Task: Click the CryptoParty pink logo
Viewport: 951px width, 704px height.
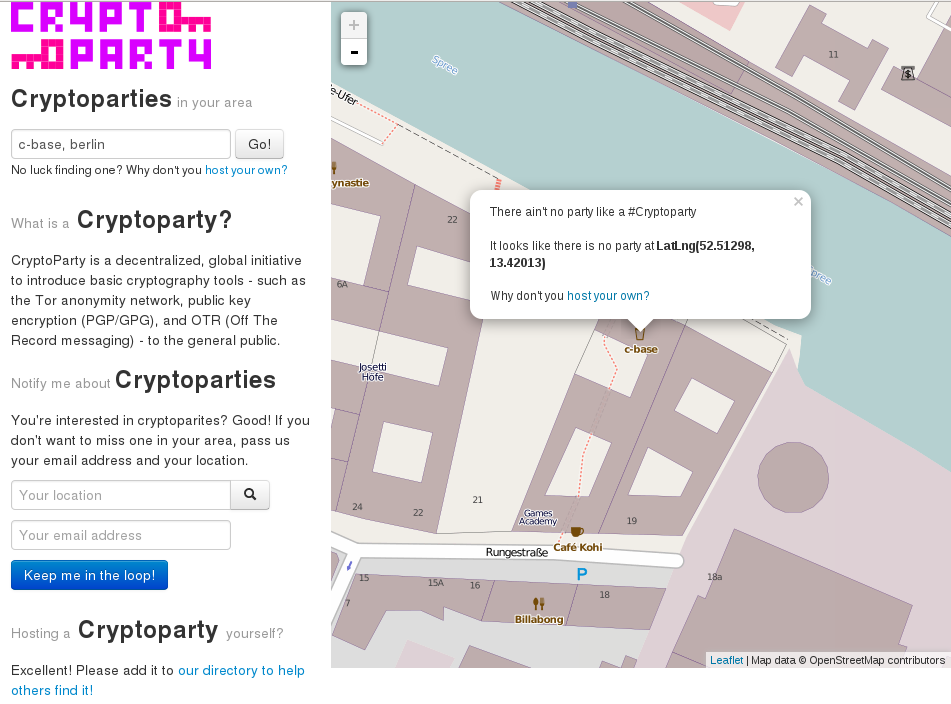Action: click(x=111, y=36)
